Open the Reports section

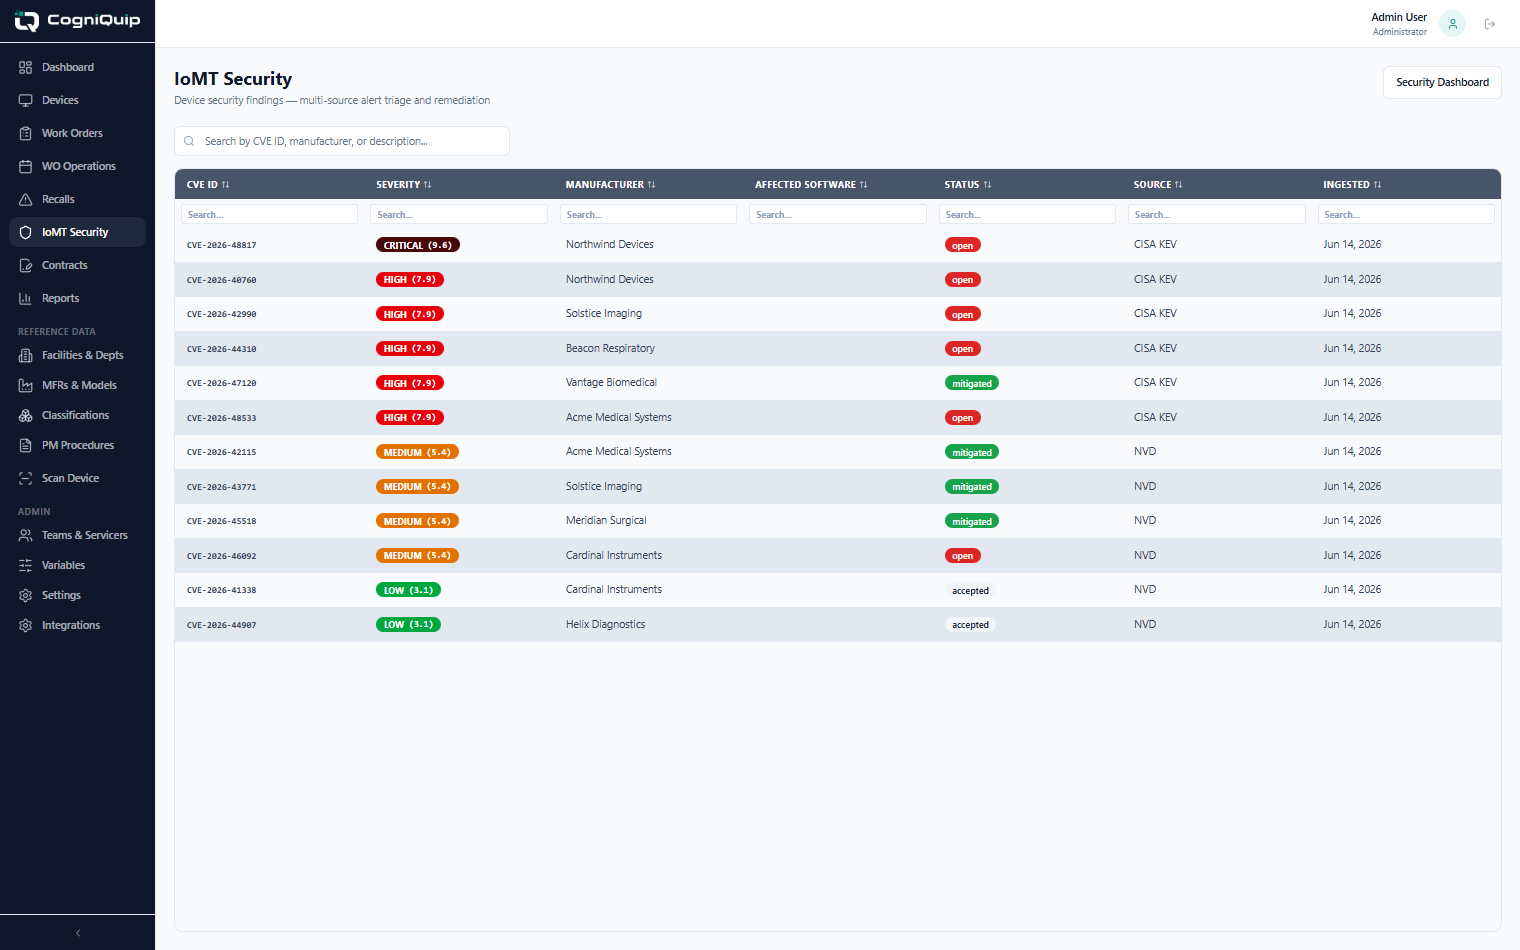pyautogui.click(x=78, y=298)
